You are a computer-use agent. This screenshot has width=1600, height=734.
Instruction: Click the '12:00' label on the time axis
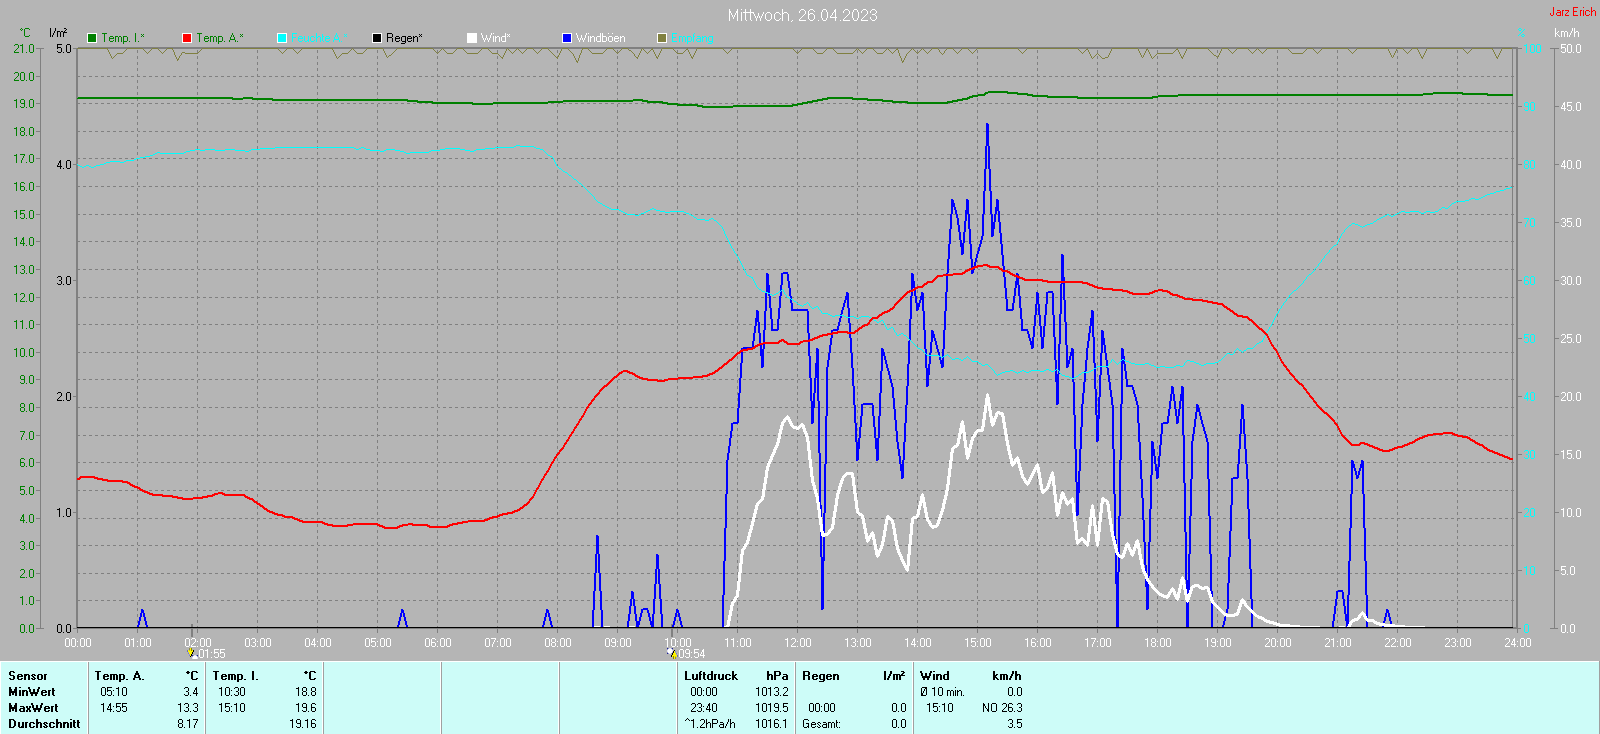[x=798, y=643]
